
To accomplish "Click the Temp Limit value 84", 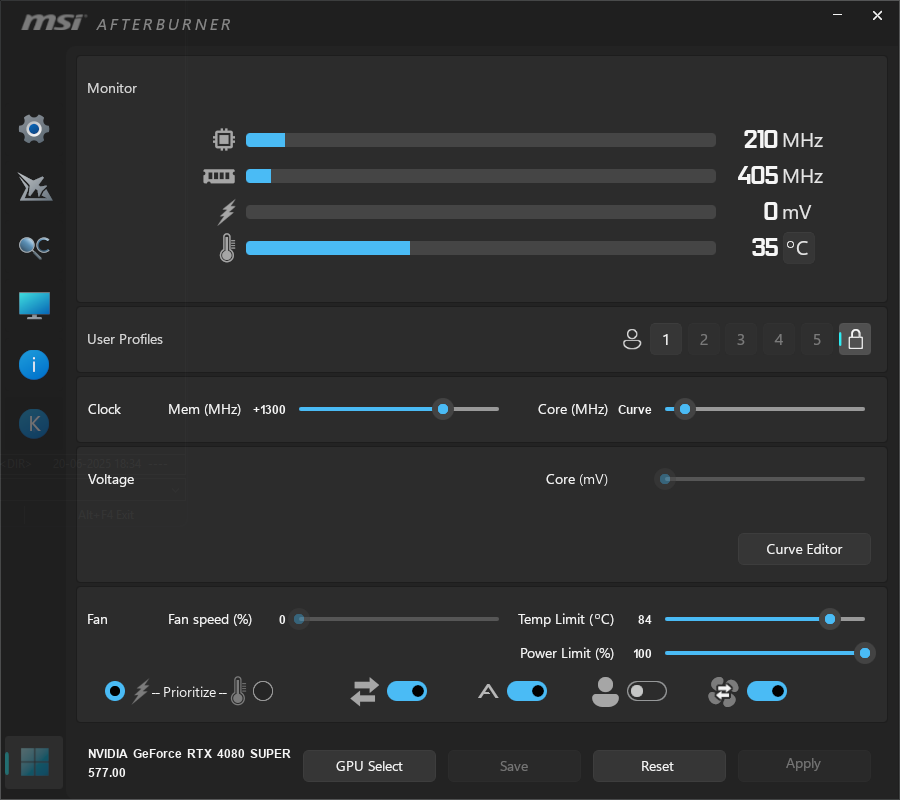I will (x=645, y=620).
